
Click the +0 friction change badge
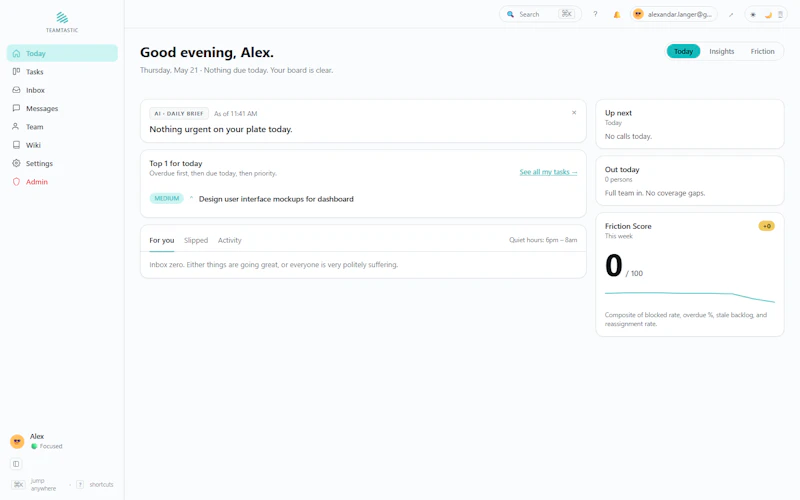[x=766, y=226]
